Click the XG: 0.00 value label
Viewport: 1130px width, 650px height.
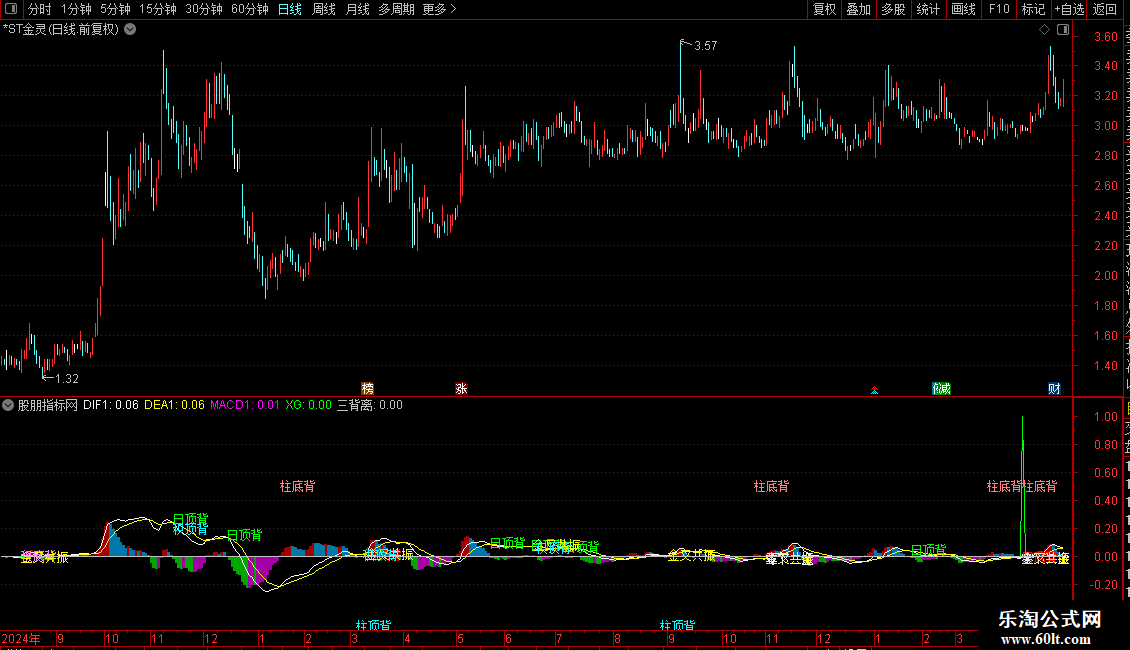pyautogui.click(x=308, y=405)
